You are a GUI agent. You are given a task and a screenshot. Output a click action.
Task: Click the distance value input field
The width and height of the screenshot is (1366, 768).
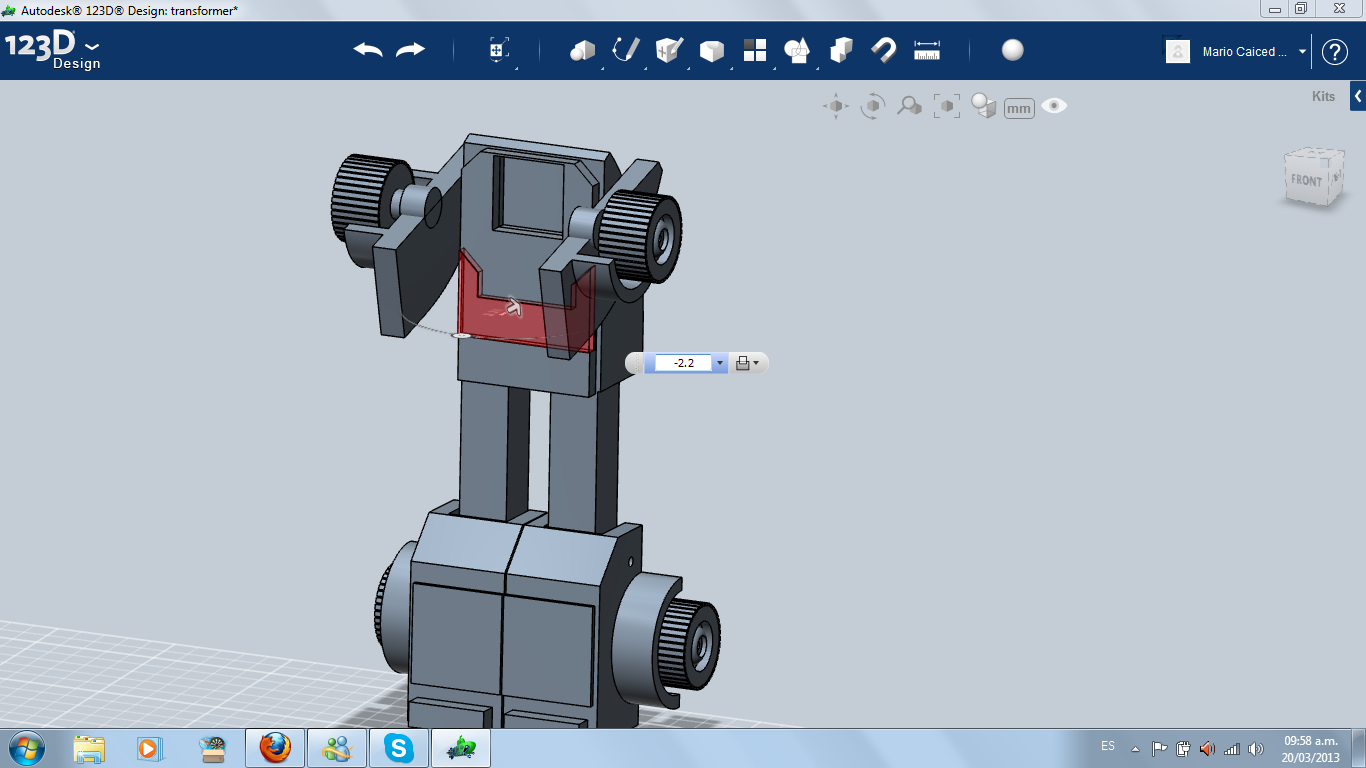coord(684,363)
